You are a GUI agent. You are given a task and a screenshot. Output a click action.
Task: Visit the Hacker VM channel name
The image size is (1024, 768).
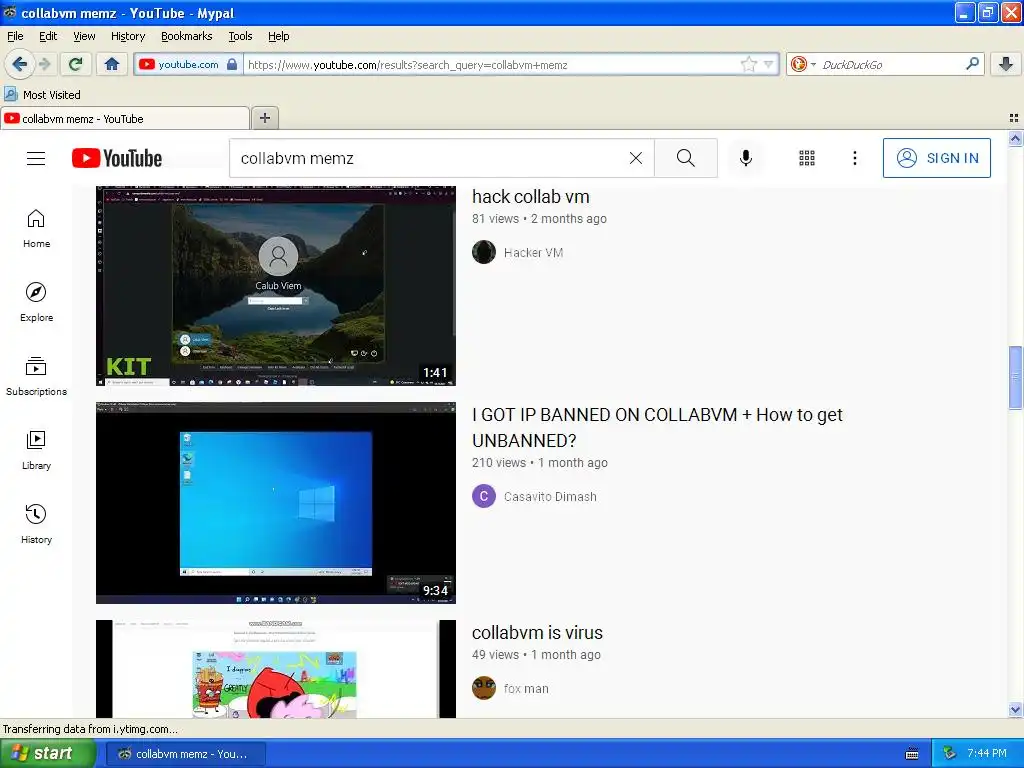pos(533,252)
